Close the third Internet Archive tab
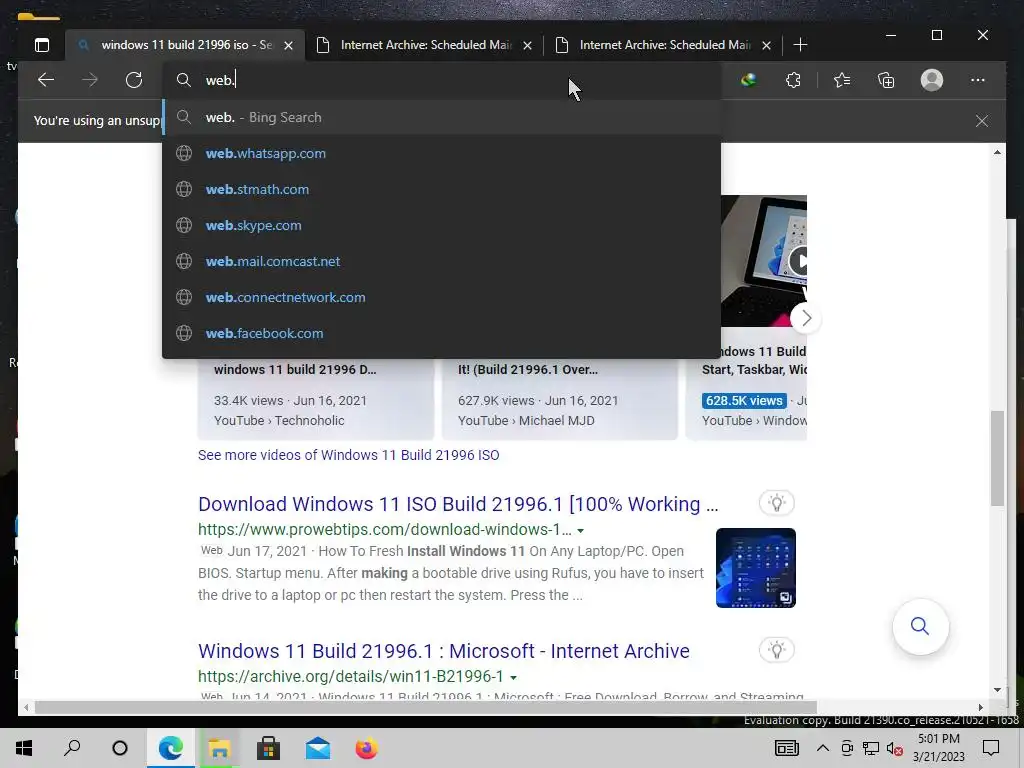This screenshot has height=768, width=1024. 767,46
